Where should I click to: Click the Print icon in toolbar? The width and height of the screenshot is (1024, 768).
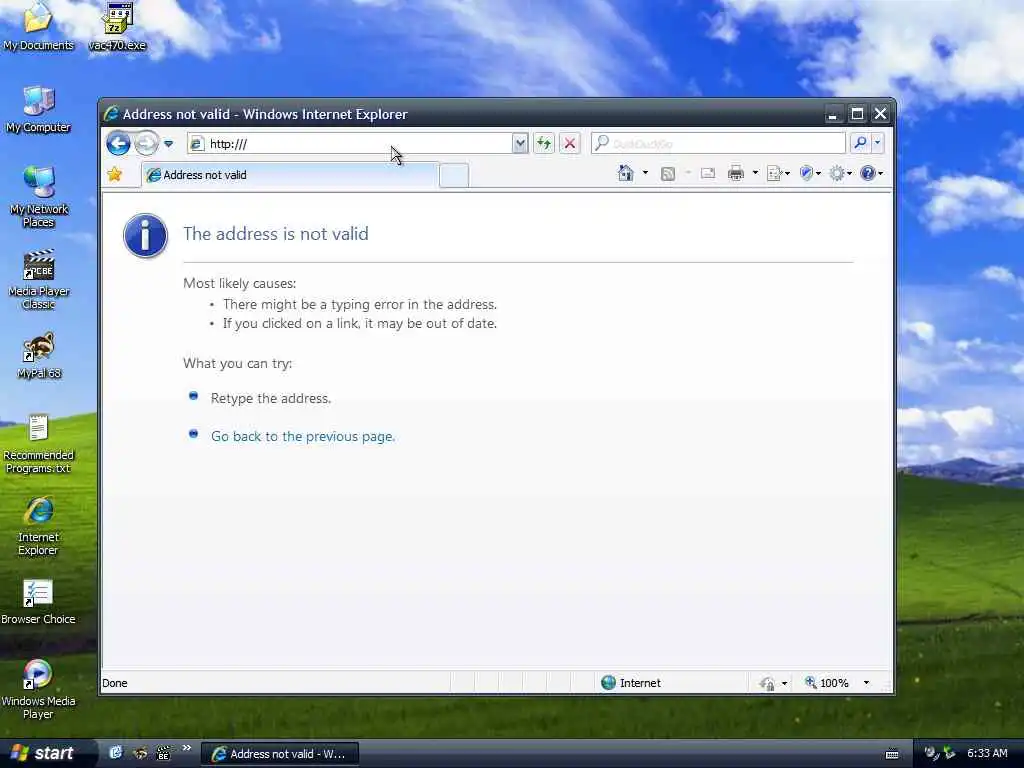736,173
